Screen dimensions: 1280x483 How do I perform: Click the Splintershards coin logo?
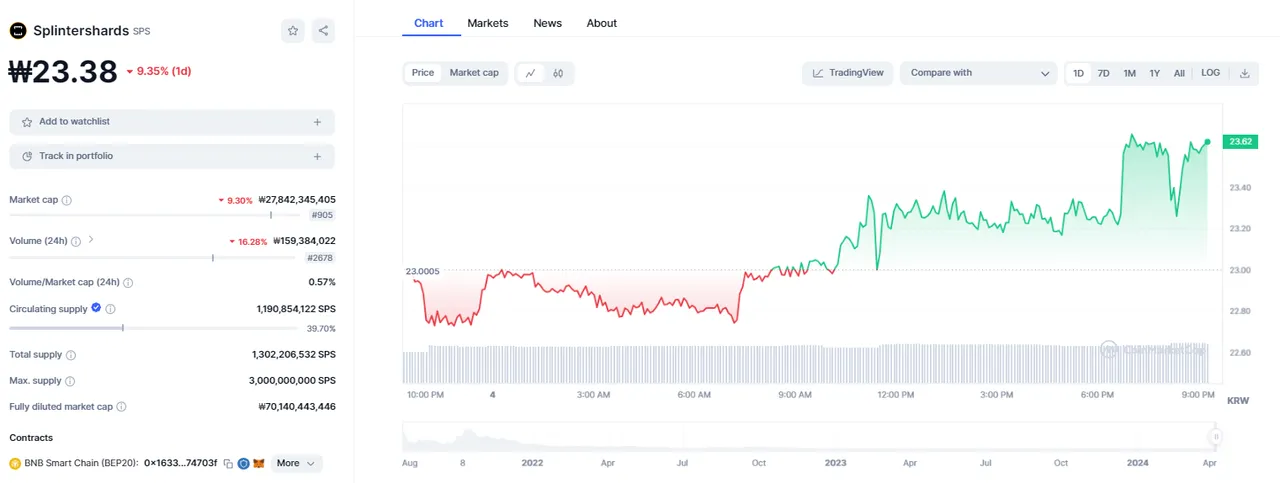coord(18,31)
